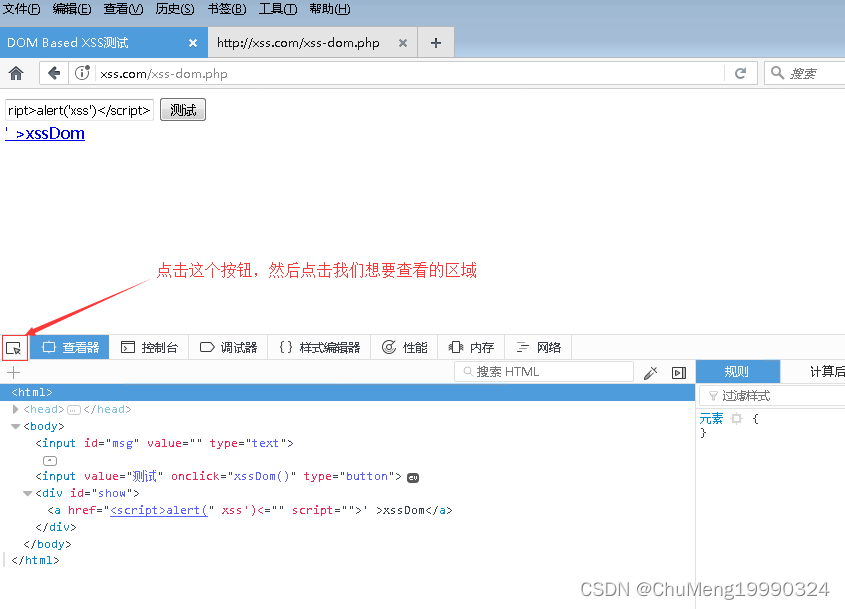Screen dimensions: 845x609
Task: Switch to the 调试器 debugger tab
Action: [228, 348]
